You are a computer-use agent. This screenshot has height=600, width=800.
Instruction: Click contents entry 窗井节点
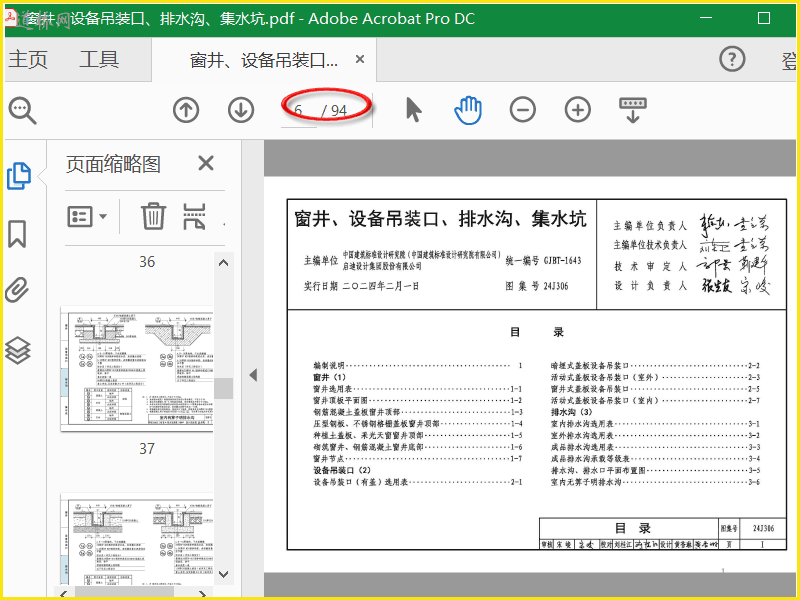[329, 459]
